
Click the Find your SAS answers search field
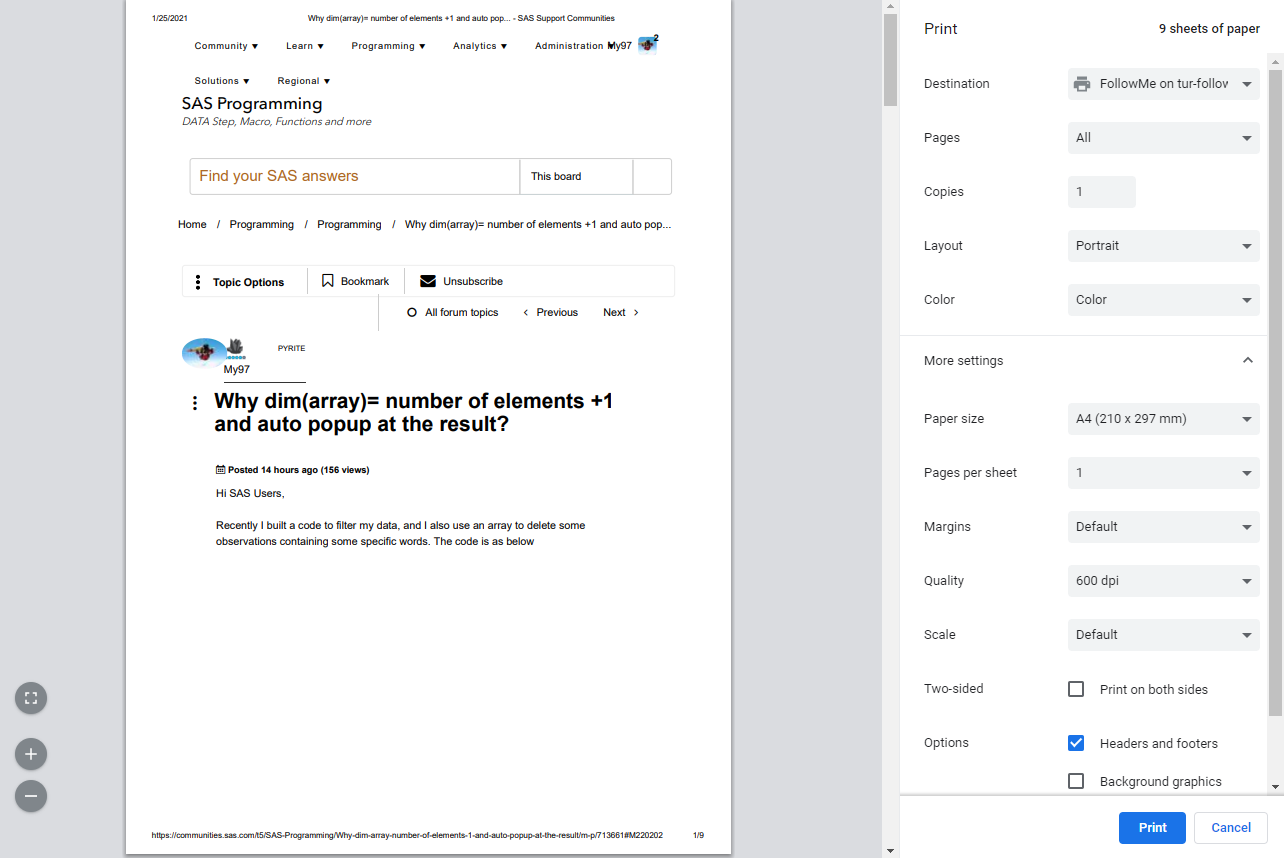point(354,176)
